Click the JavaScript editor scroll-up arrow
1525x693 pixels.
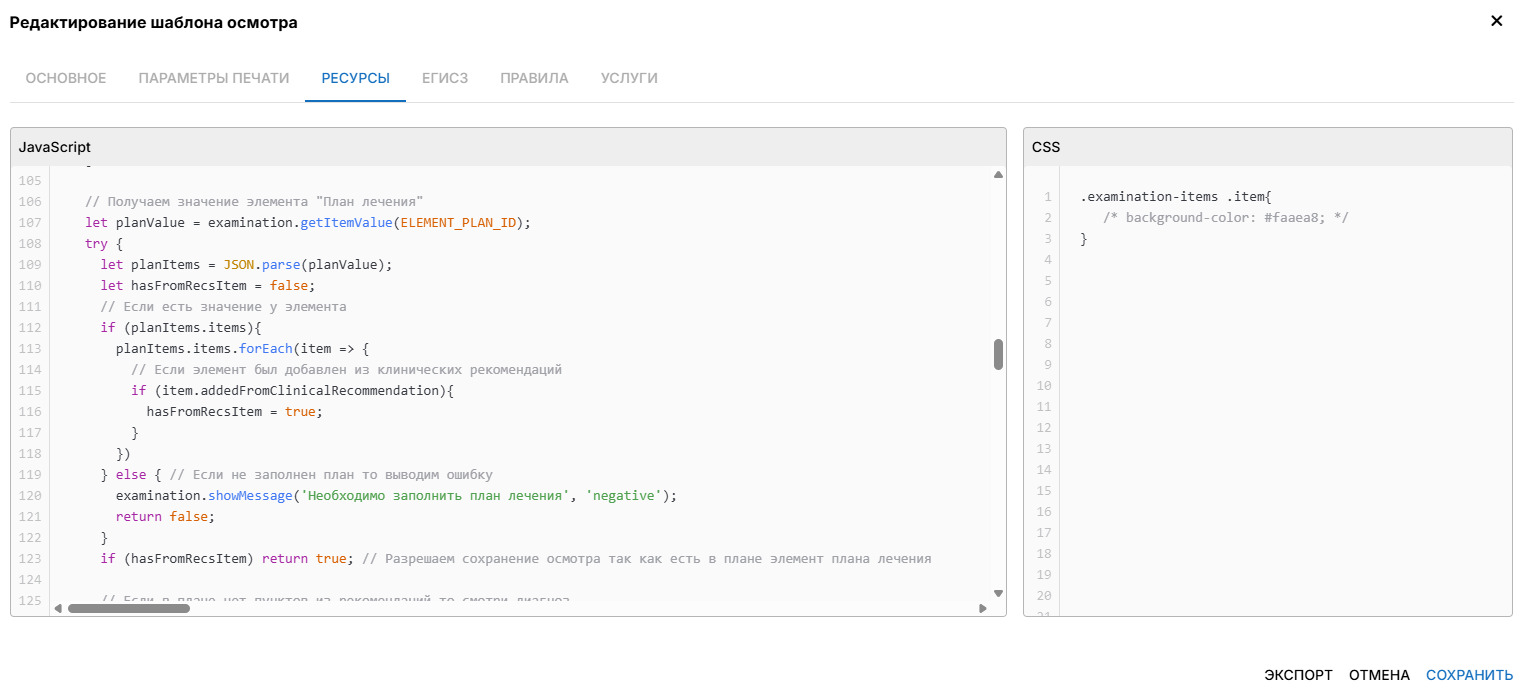(998, 175)
